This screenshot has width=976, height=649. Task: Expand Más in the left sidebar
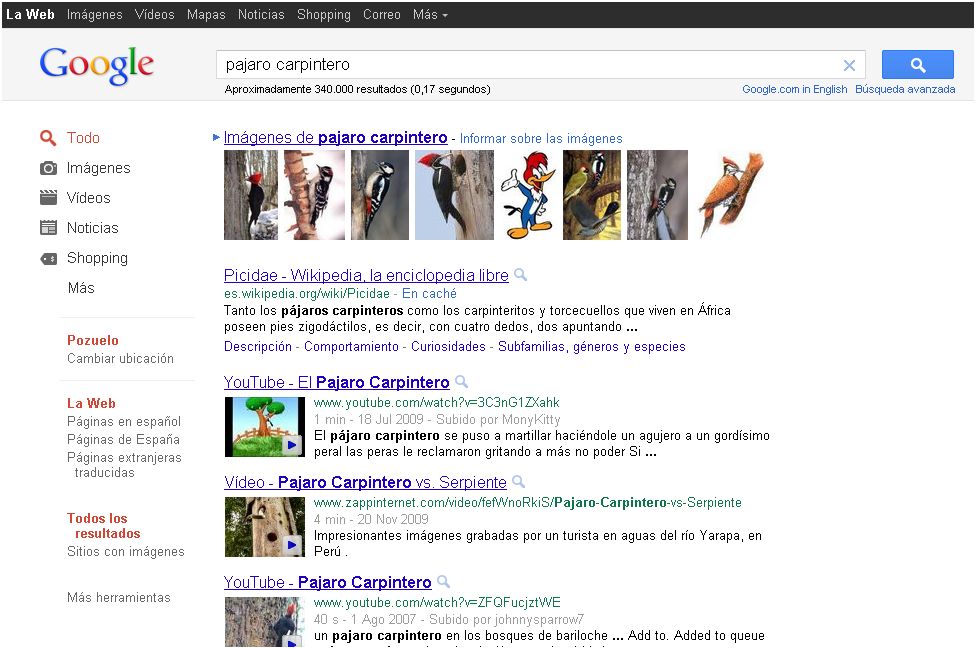click(81, 288)
